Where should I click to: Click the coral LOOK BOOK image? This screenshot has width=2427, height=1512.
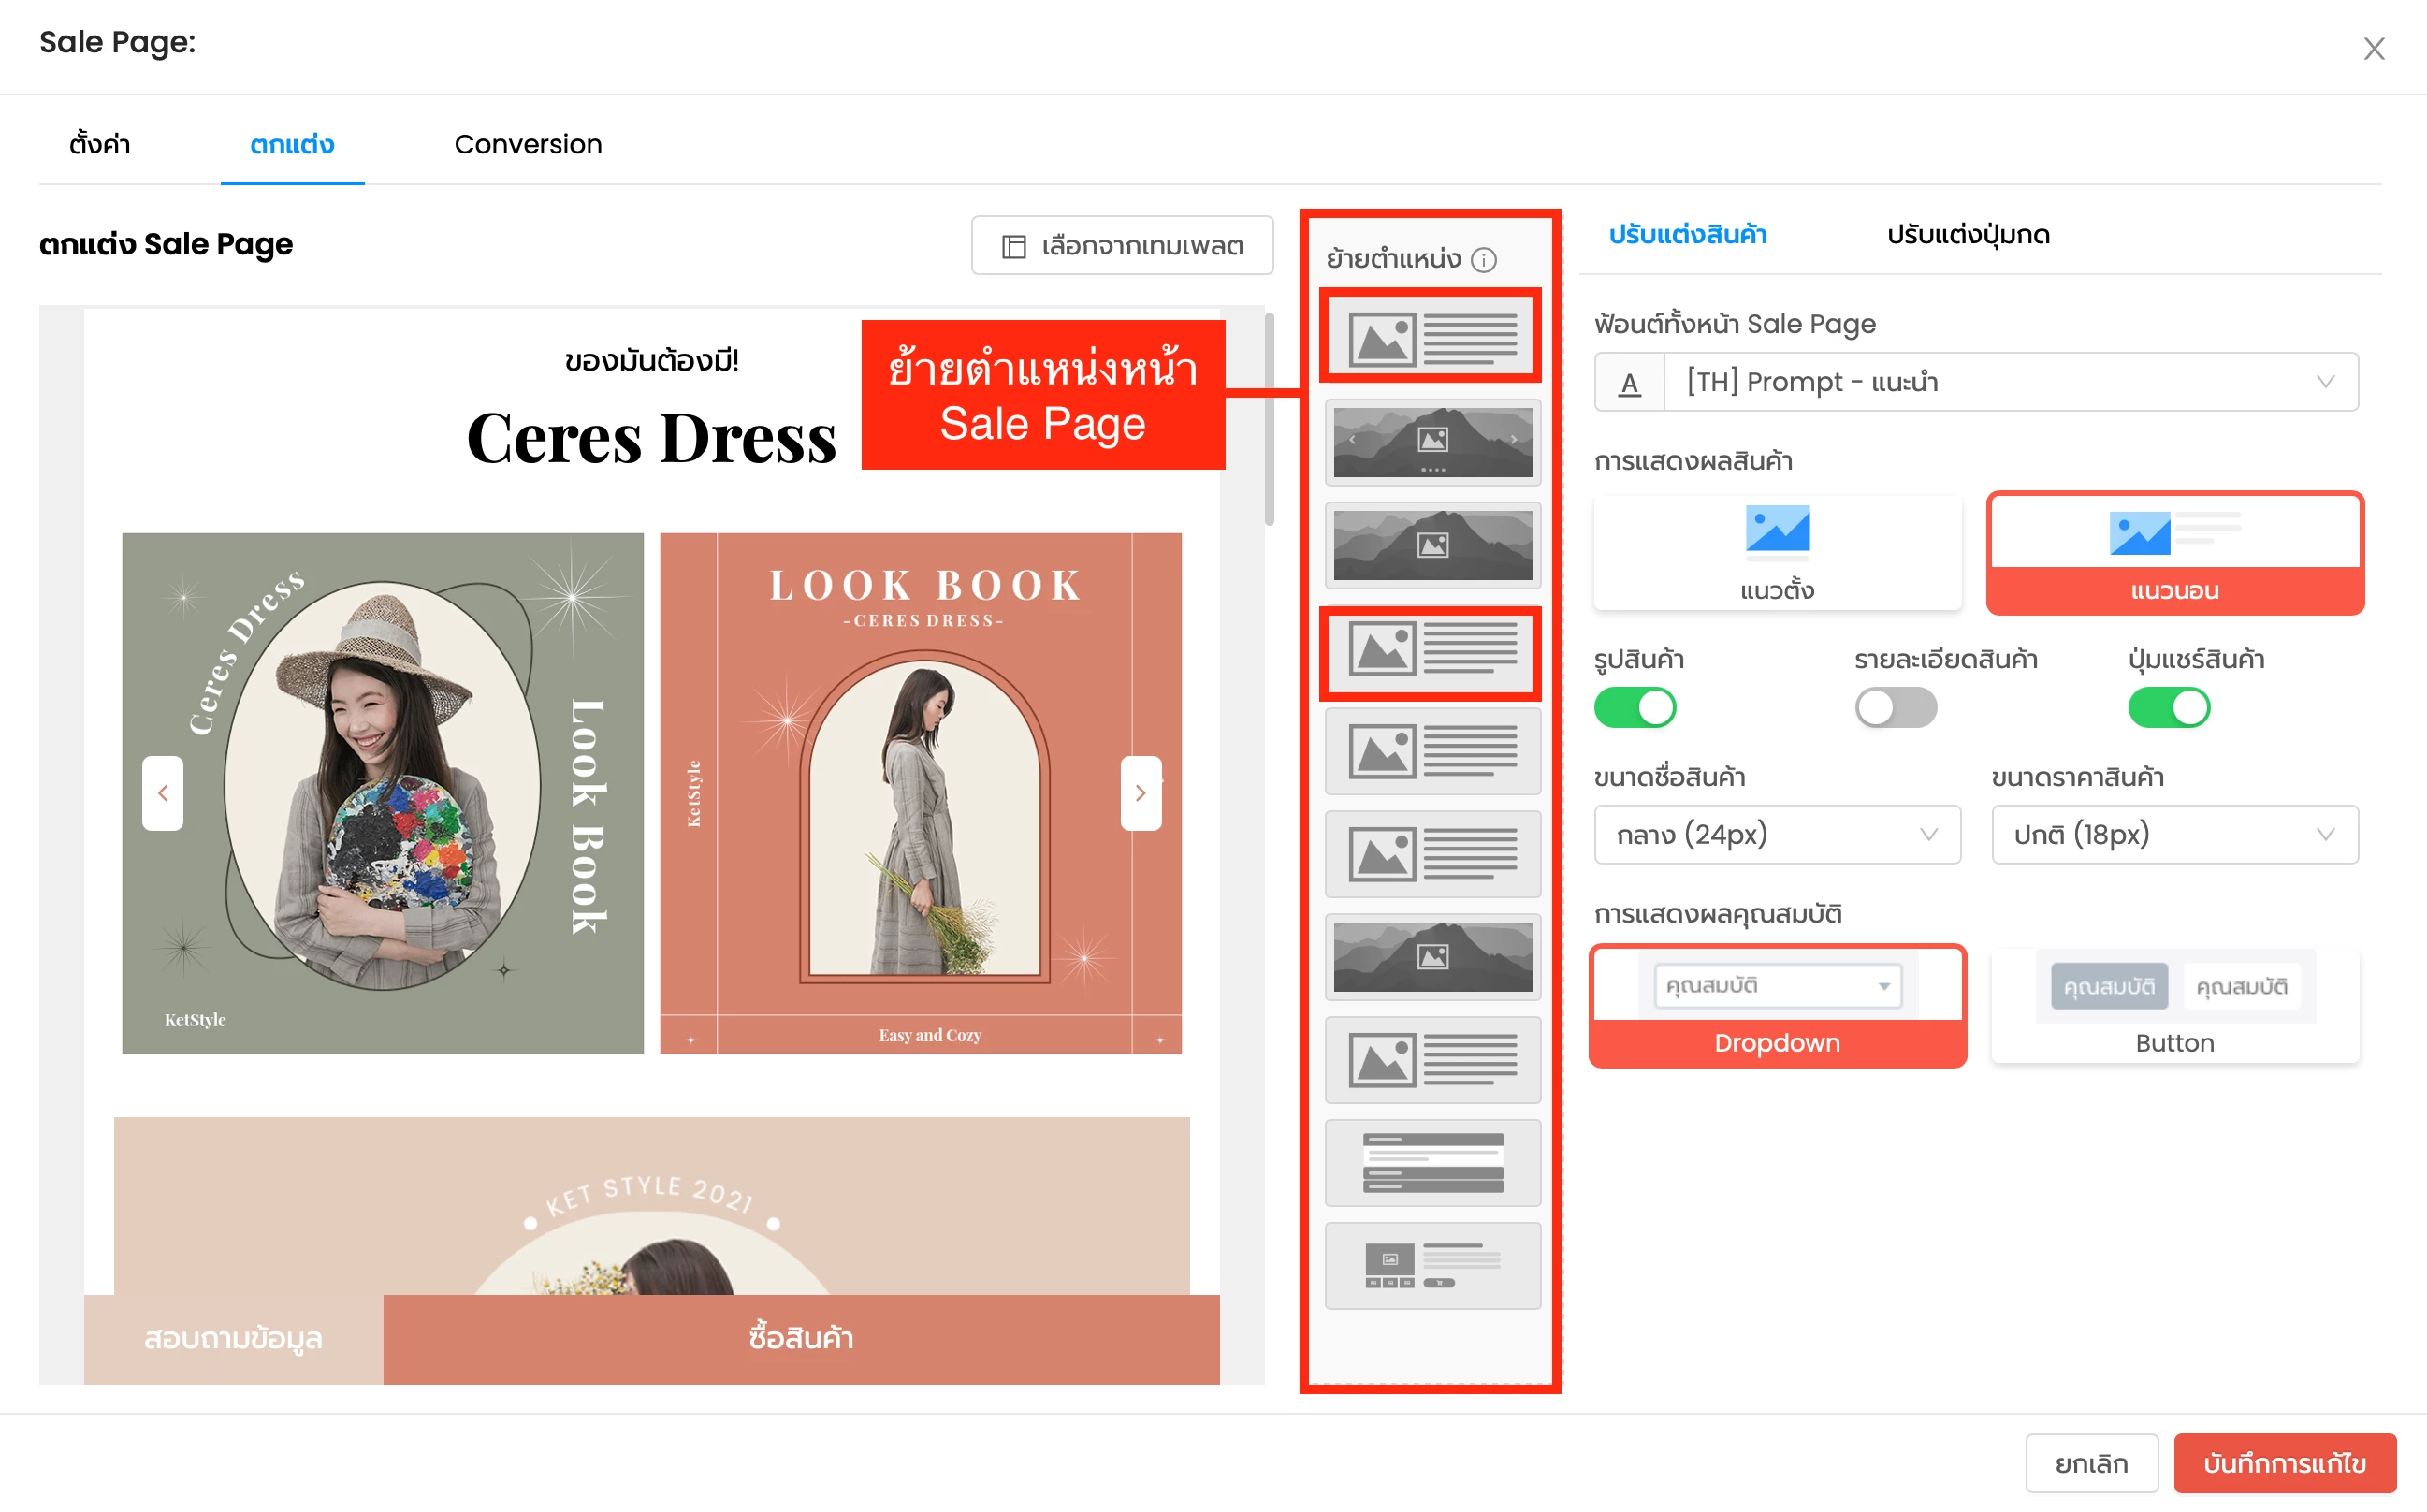coord(920,793)
